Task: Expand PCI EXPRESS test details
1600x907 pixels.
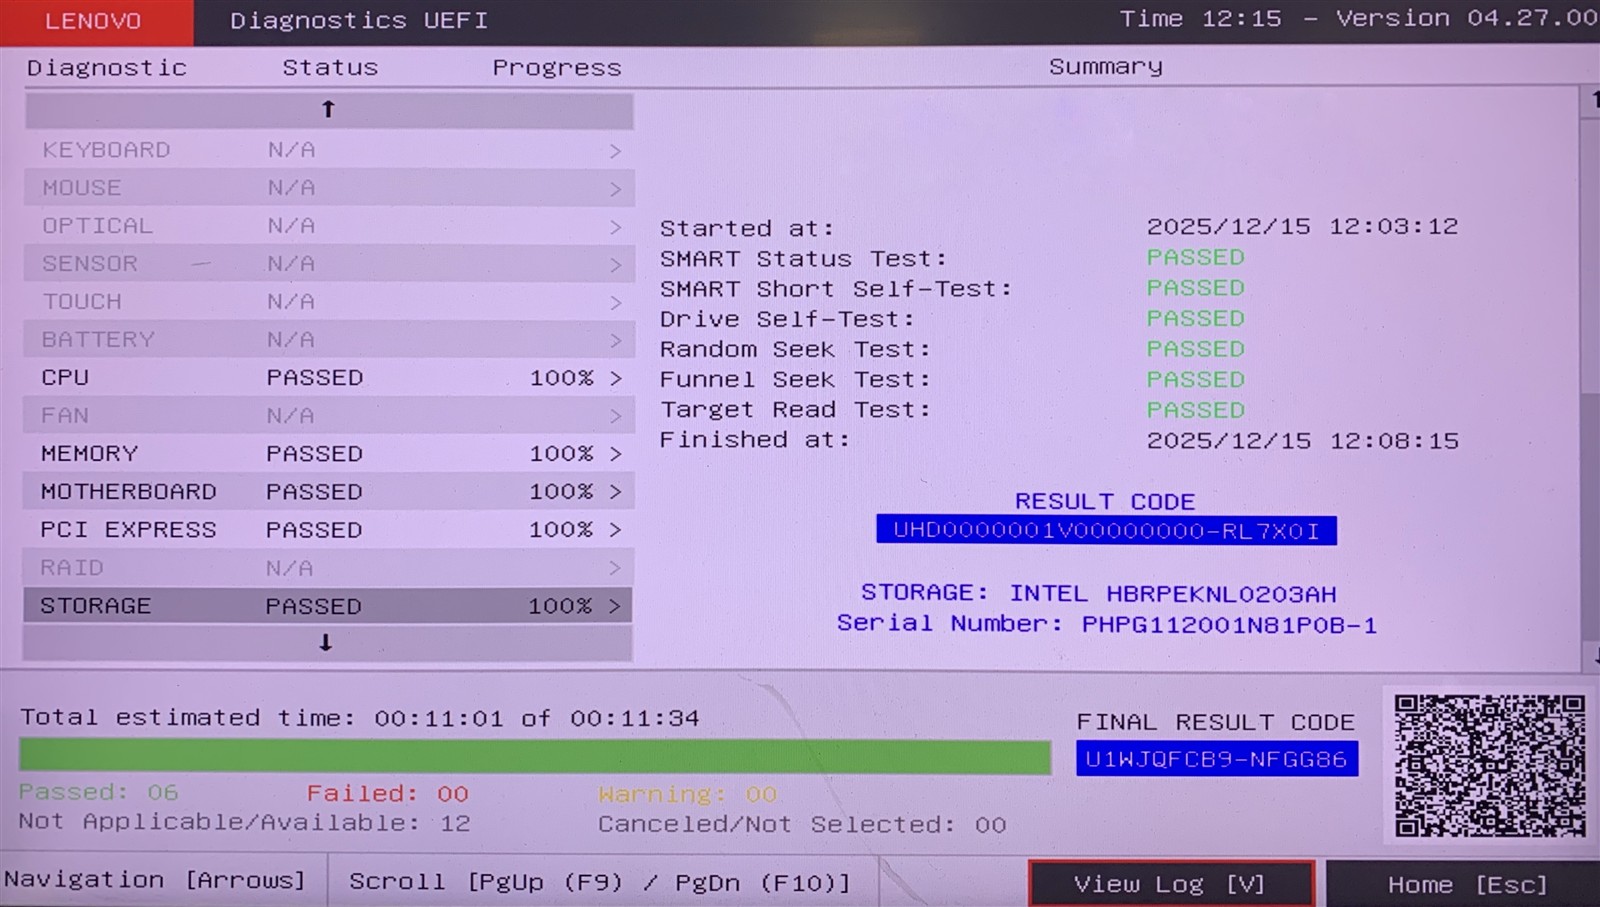Action: [x=616, y=529]
